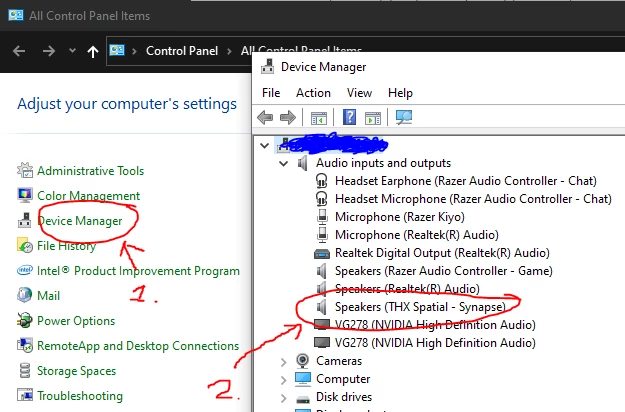This screenshot has width=625, height=412.
Task: Open File History link
Action: pos(67,246)
